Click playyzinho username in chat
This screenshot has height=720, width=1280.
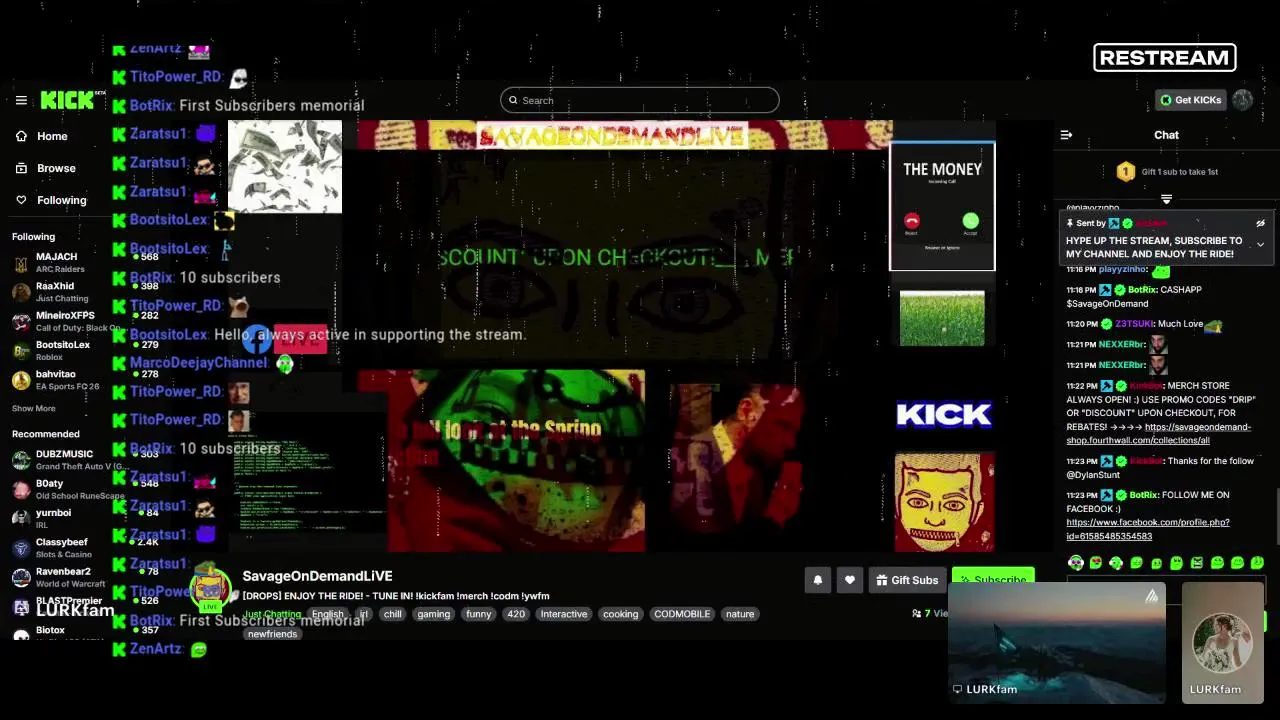click(x=1122, y=269)
